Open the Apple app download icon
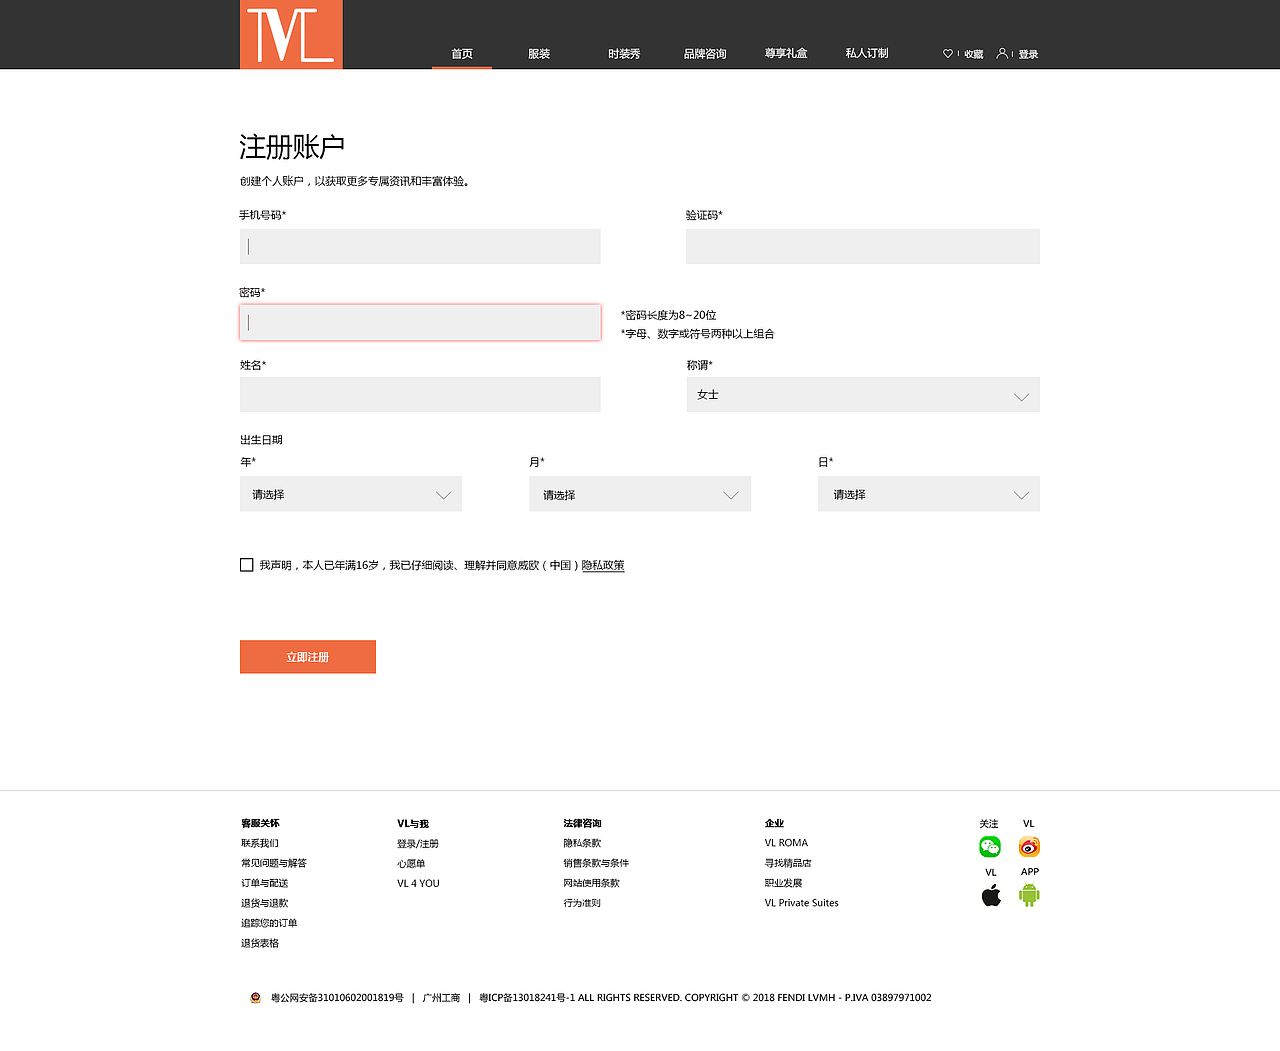This screenshot has height=1051, width=1280. (x=991, y=895)
